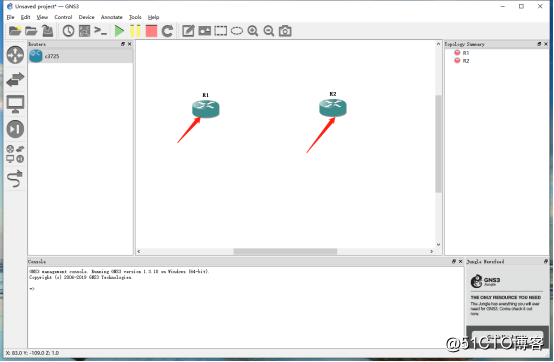Undock the Console panel

(x=454, y=262)
